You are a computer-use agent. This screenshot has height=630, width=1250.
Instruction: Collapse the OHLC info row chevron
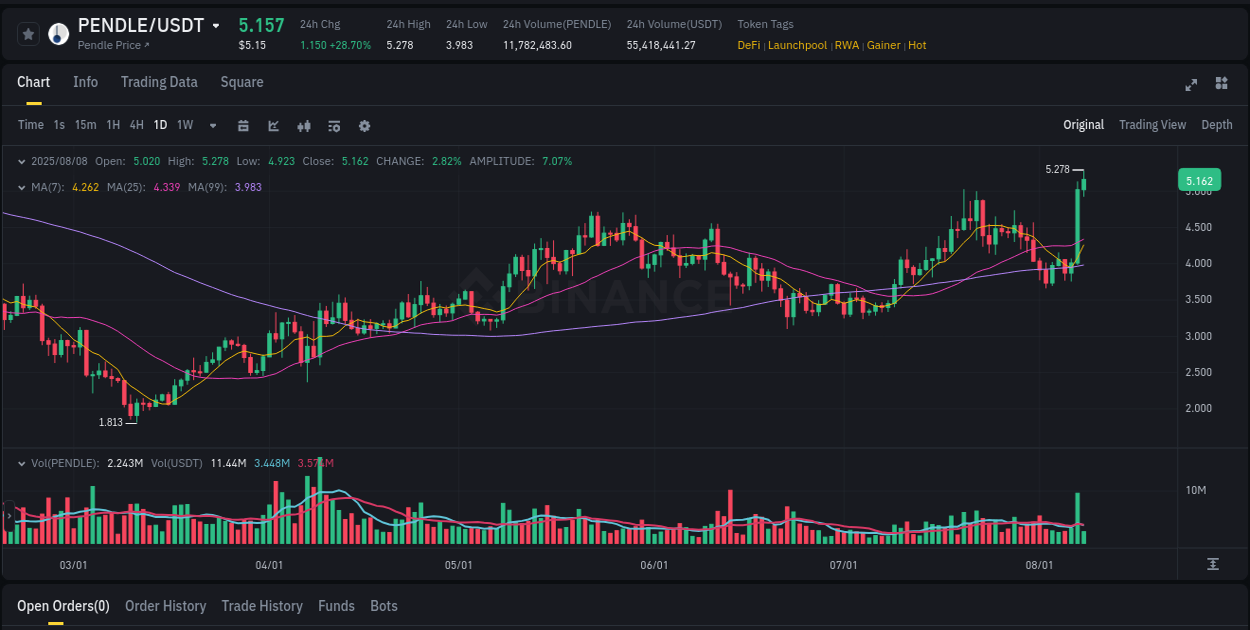(x=22, y=161)
